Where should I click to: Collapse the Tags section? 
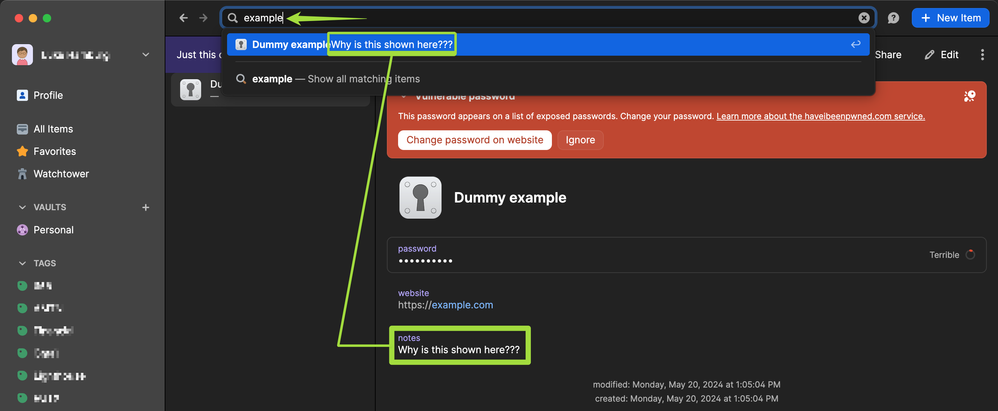point(23,263)
